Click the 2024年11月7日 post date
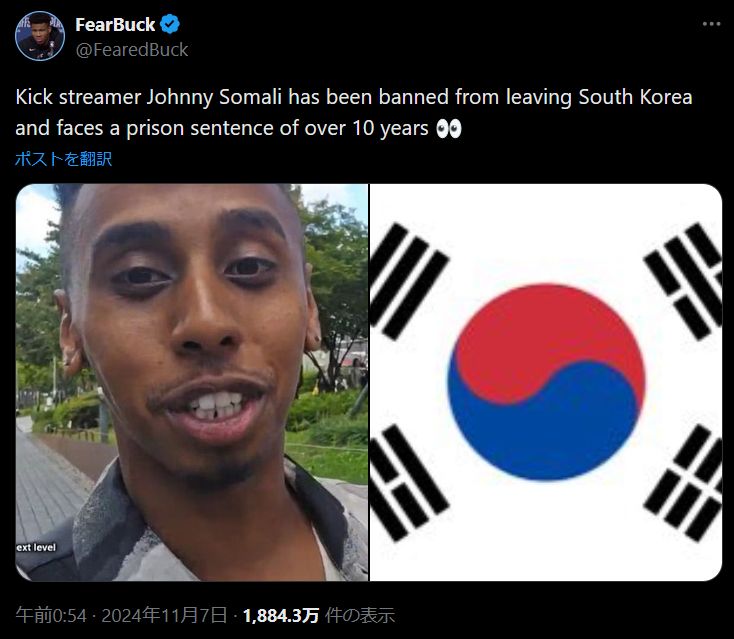Image resolution: width=734 pixels, height=639 pixels. (164, 615)
